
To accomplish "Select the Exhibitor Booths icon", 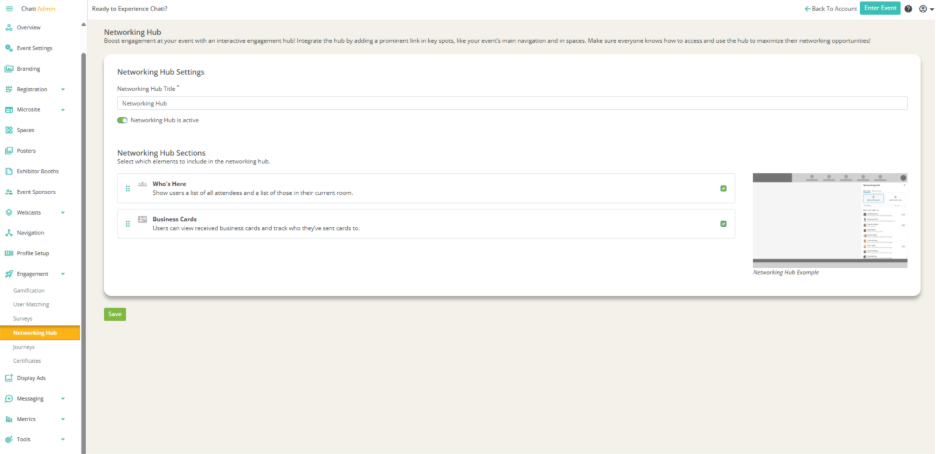I will pos(8,171).
